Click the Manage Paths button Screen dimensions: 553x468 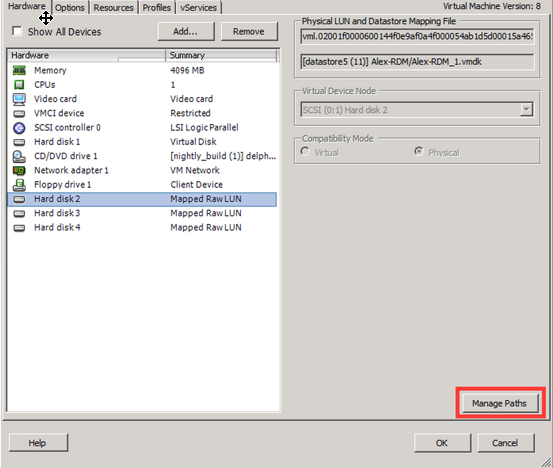click(x=500, y=403)
